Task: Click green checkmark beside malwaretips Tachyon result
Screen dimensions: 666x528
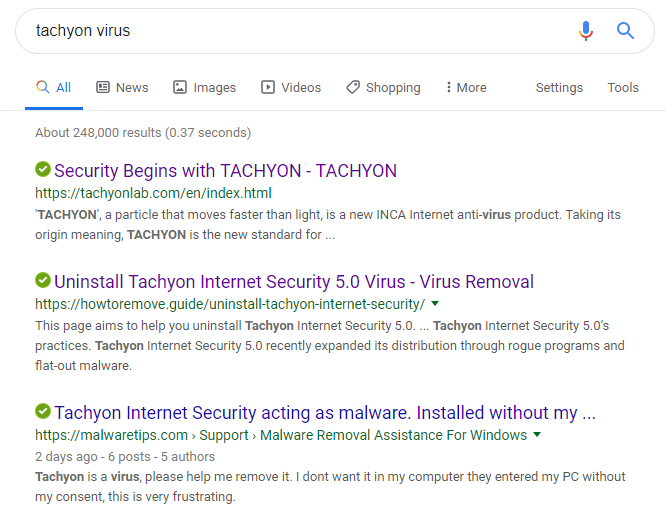Action: [43, 412]
